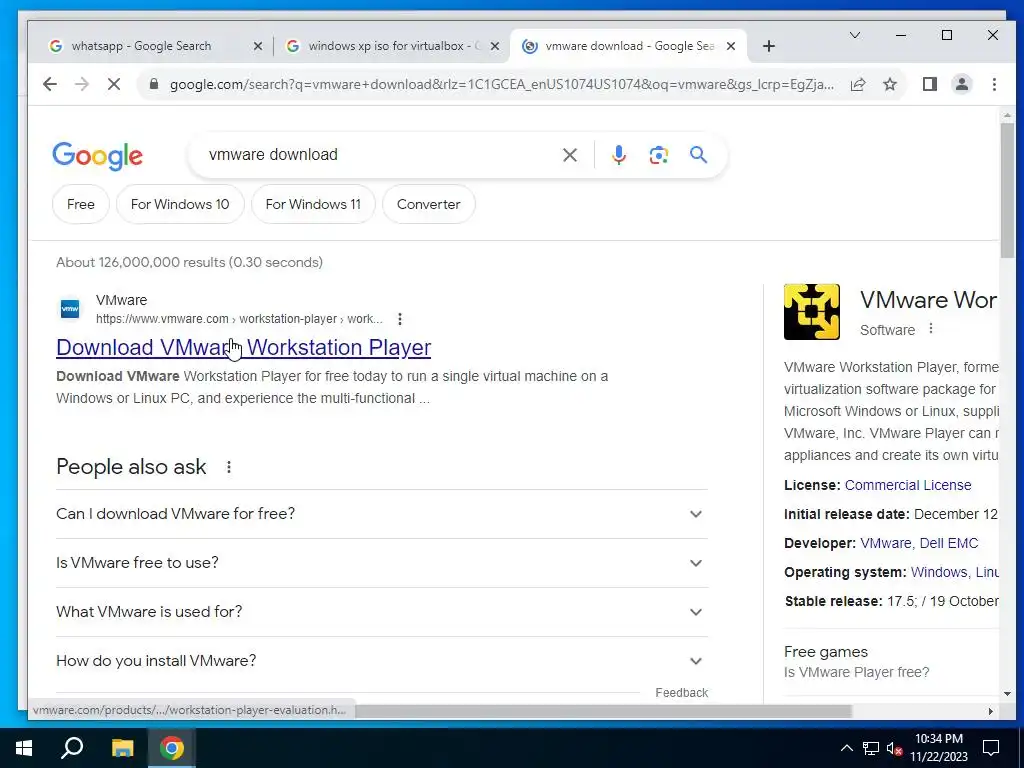Click the Feedback link
1024x768 pixels.
681,693
